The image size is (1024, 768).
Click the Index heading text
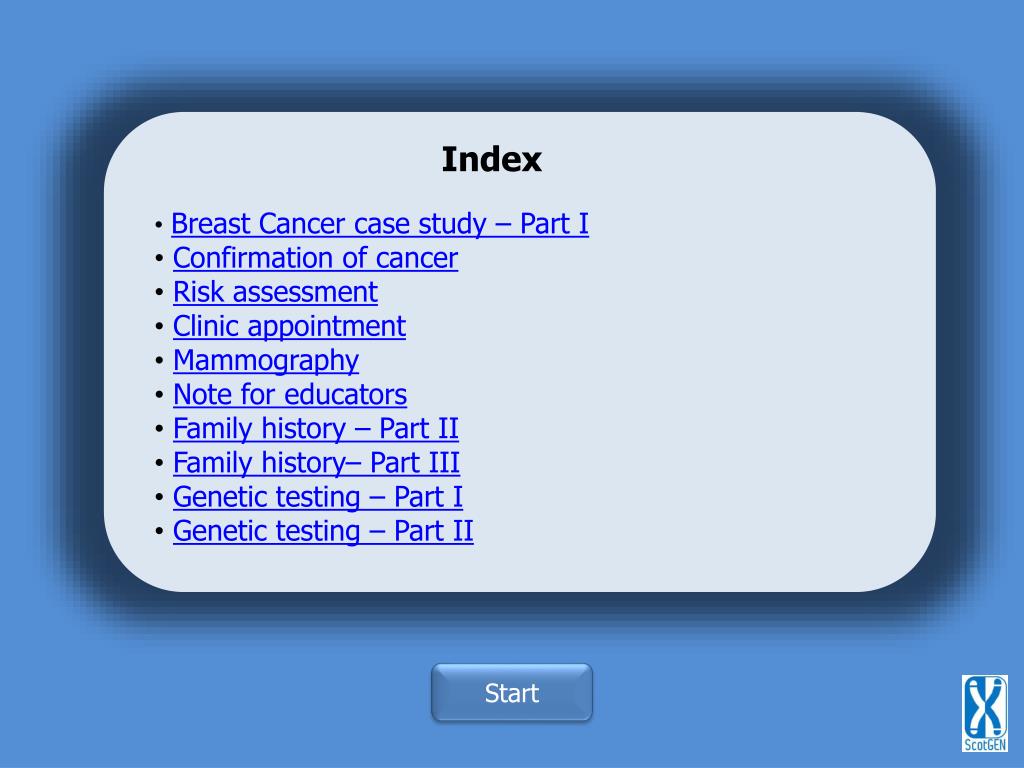click(492, 159)
